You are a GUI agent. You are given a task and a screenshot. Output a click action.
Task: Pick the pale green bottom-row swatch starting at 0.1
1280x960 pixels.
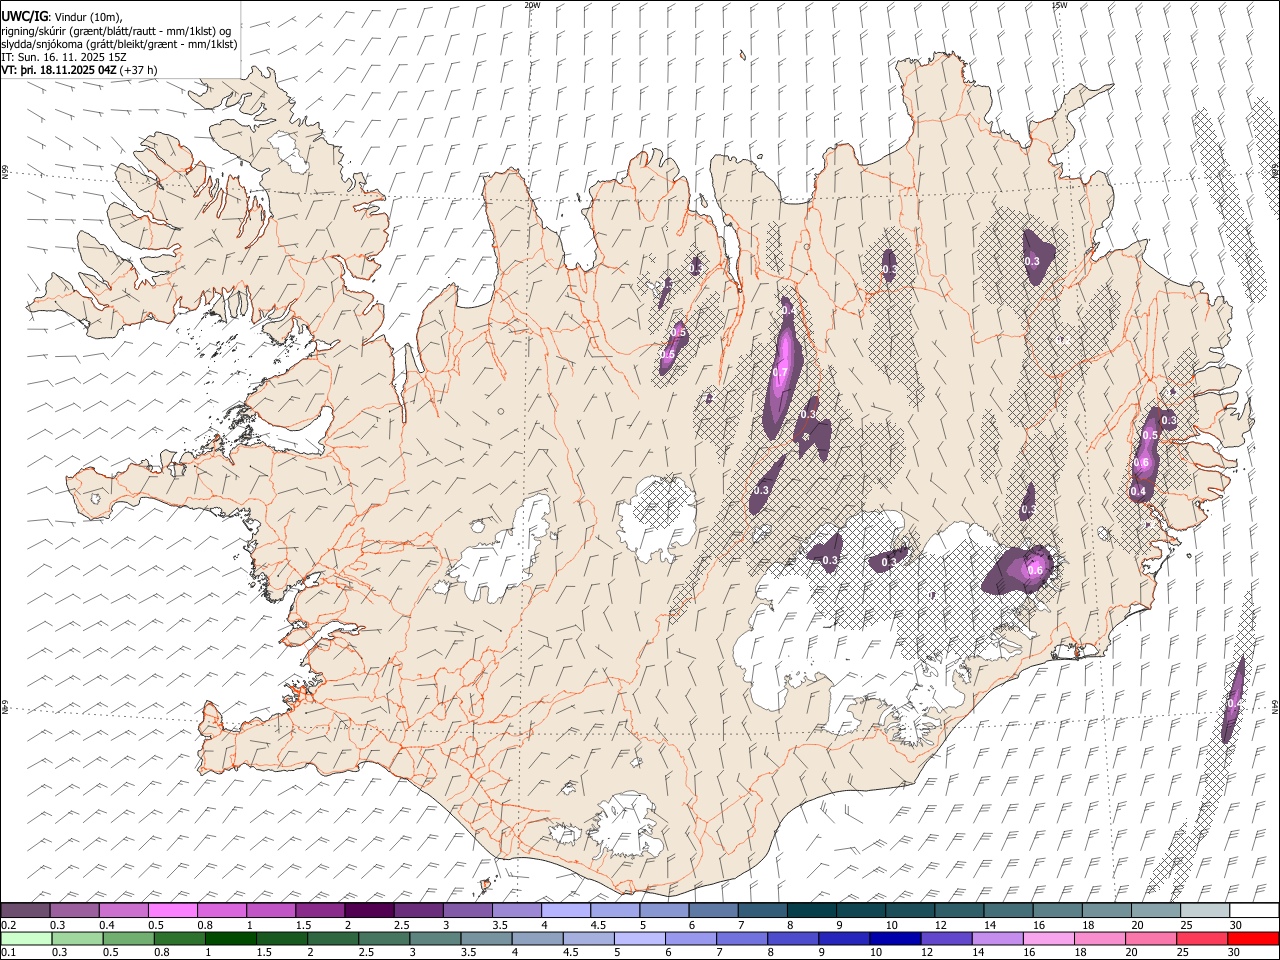pos(26,938)
